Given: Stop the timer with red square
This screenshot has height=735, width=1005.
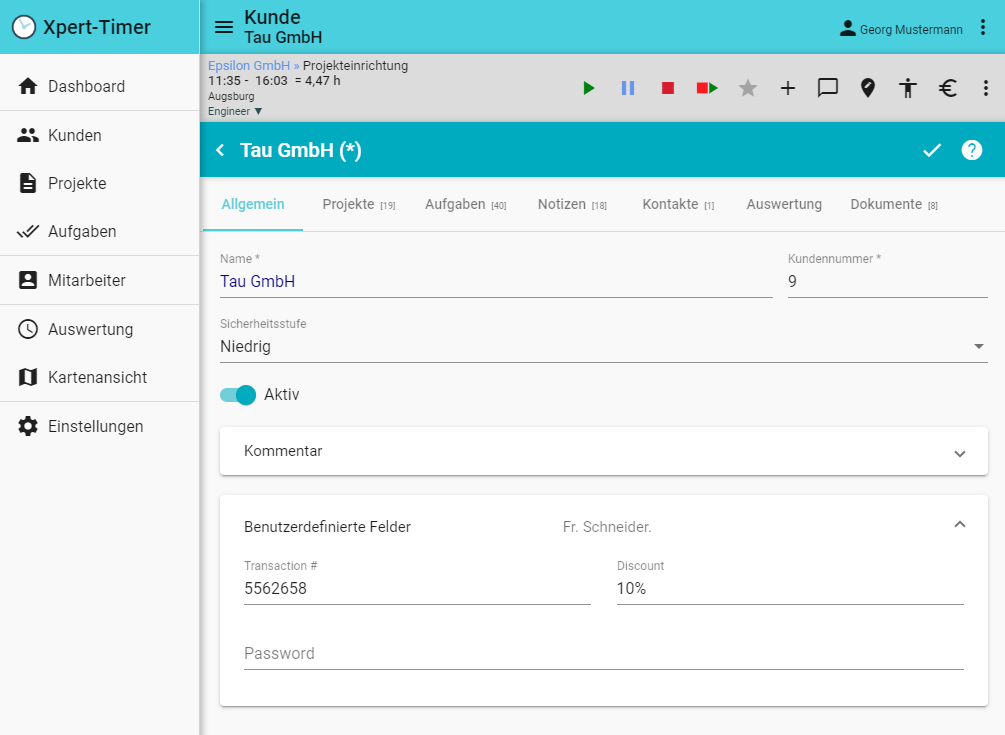Looking at the screenshot, I should 668,88.
